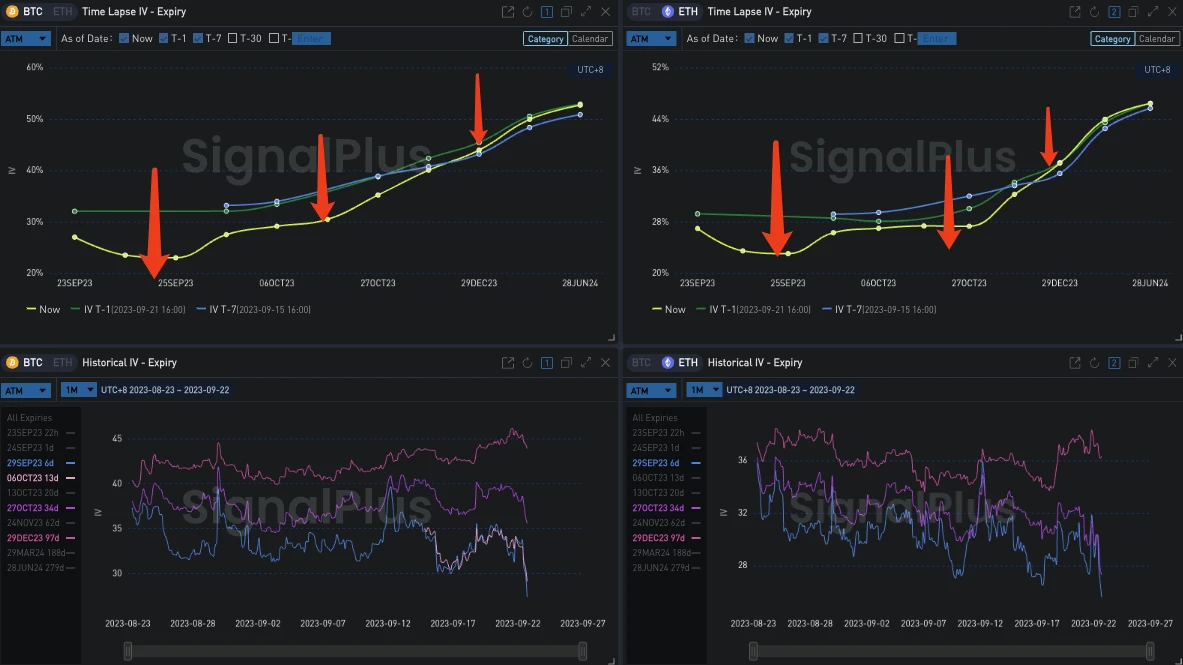Image resolution: width=1183 pixels, height=665 pixels.
Task: Open ATM dropdown in BTC Historical IV panel
Action: coord(26,390)
